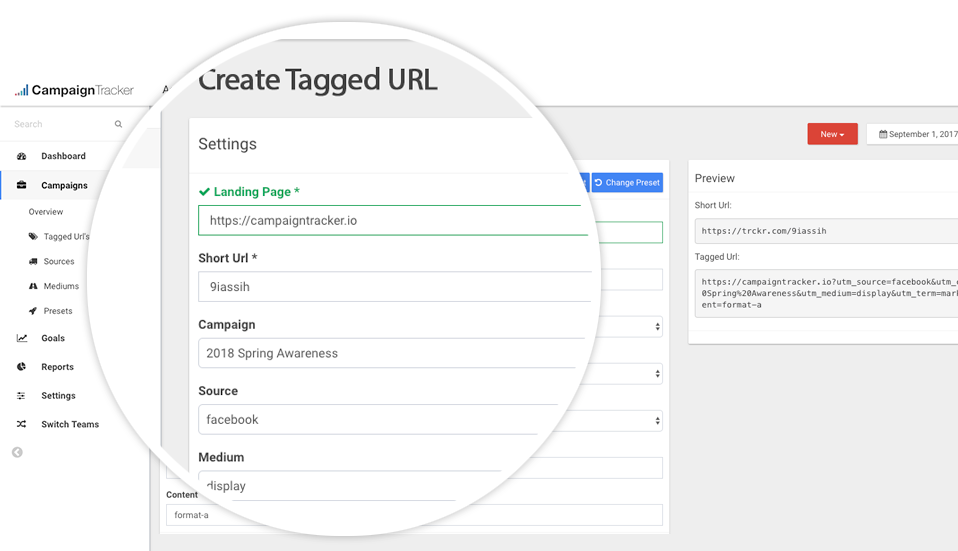The width and height of the screenshot is (958, 551).
Task: Open Reports in the sidebar
Action: pos(57,367)
